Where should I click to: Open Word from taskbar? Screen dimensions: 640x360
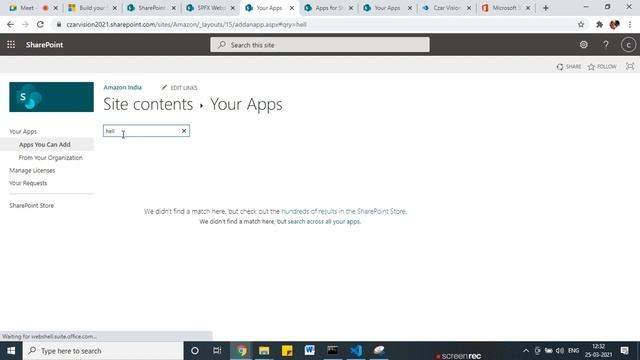[309, 351]
